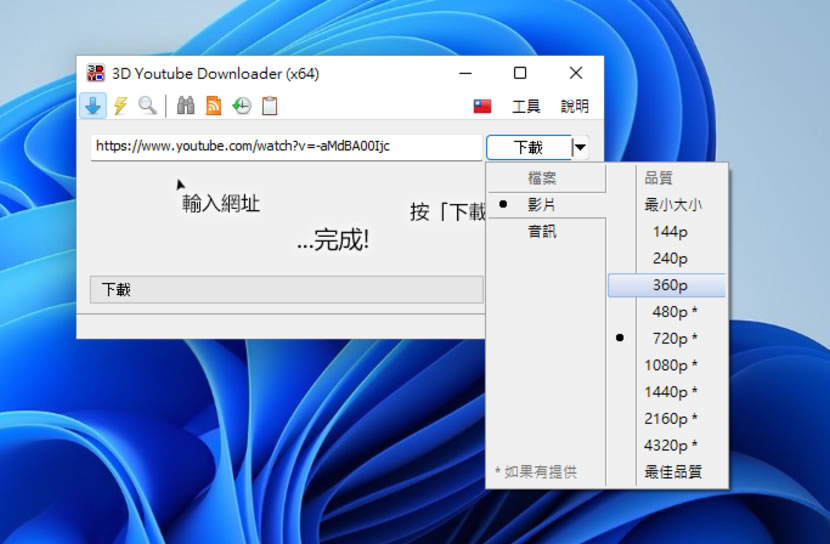Viewport: 830px width, 544px height.
Task: Minimize the 3D Youtube Downloader window
Action: pyautogui.click(x=465, y=73)
